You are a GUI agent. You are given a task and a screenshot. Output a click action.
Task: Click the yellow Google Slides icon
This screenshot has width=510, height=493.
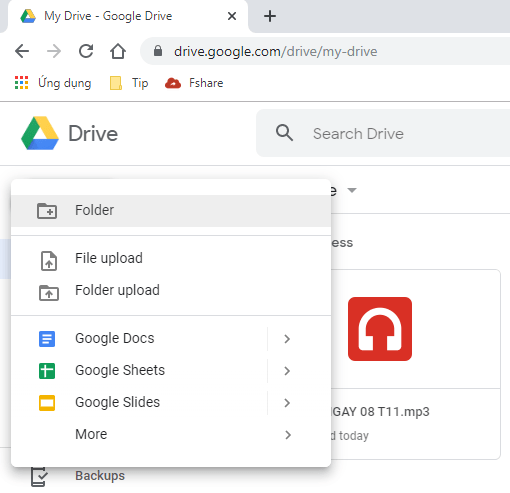coord(47,403)
